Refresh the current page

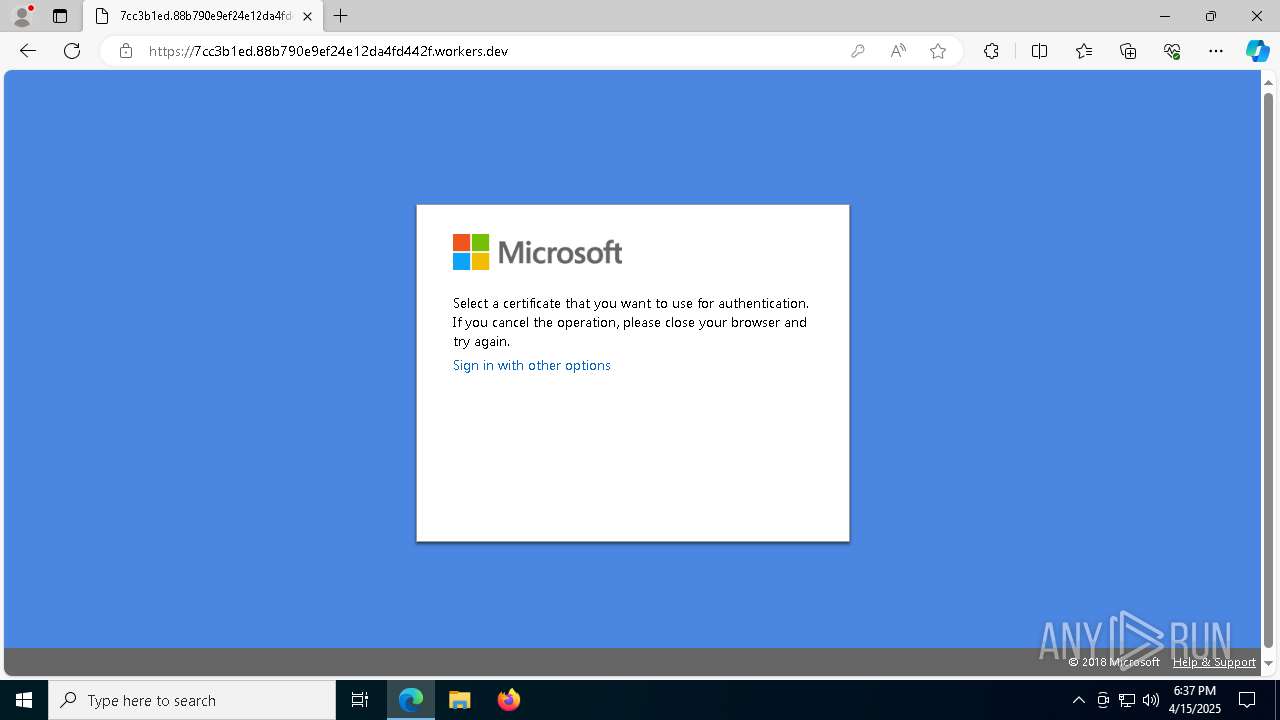click(72, 51)
